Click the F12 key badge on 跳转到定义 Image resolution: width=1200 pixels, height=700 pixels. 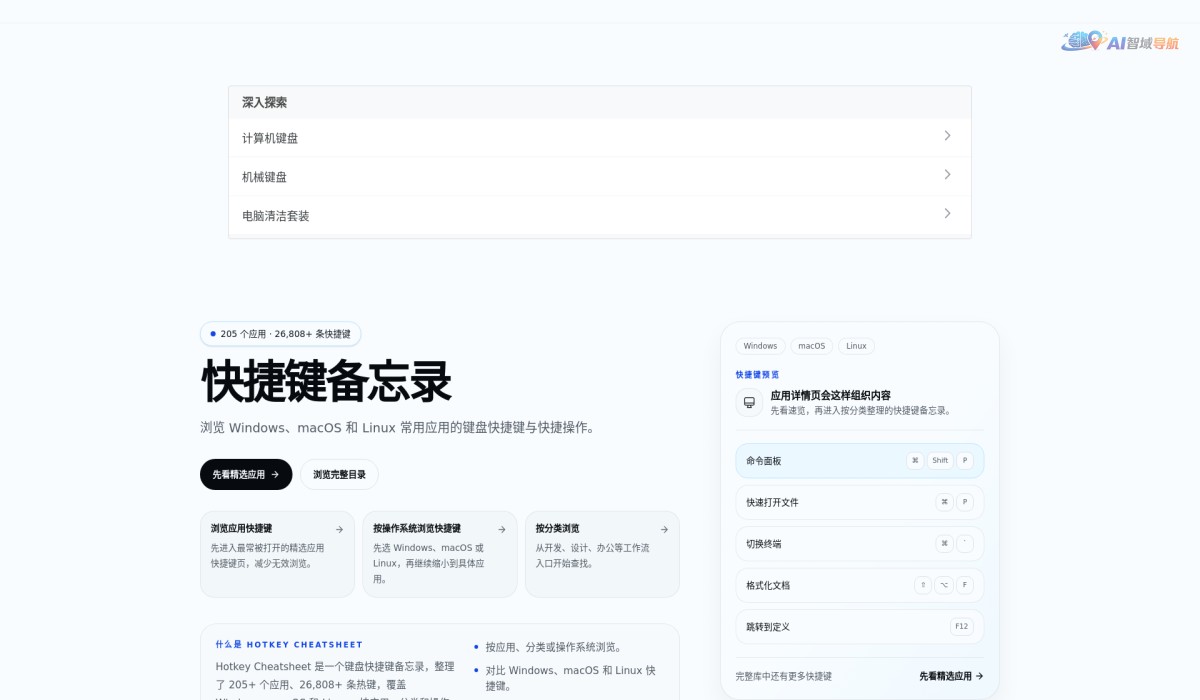pos(961,626)
